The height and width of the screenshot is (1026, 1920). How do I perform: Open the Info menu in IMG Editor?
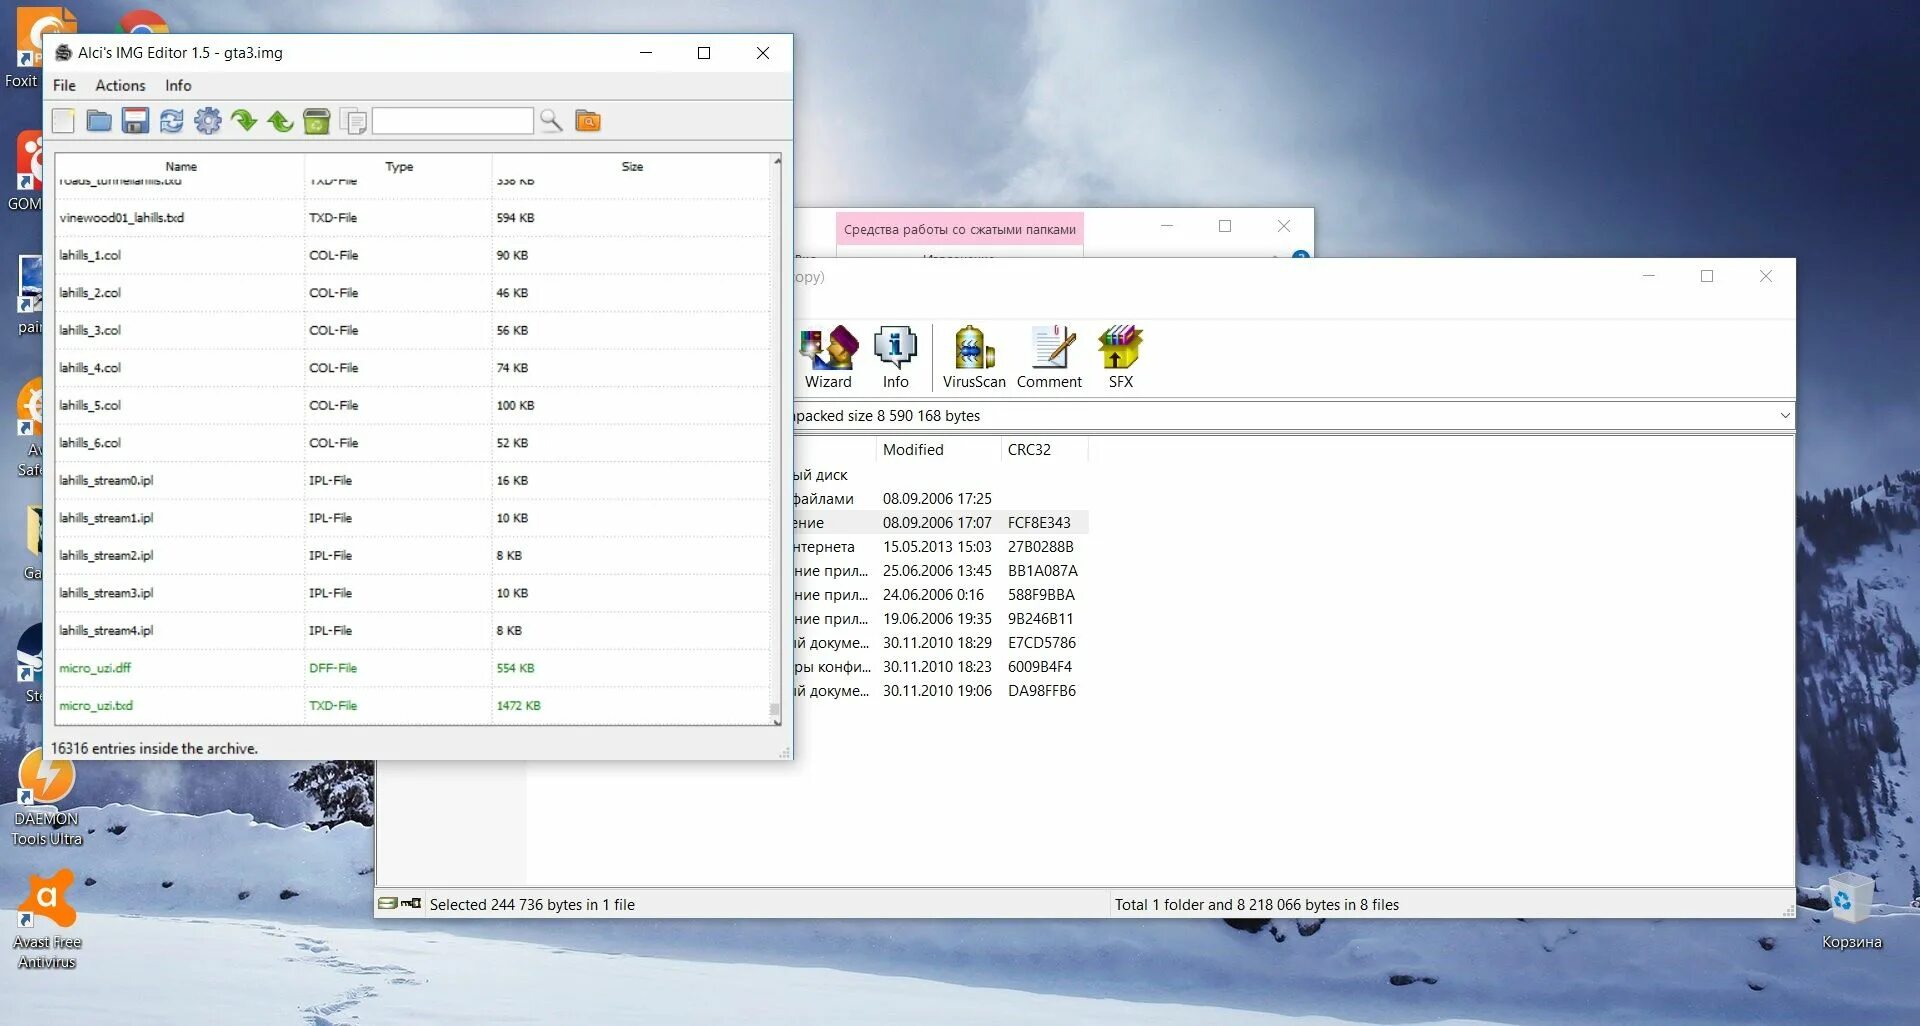[178, 85]
